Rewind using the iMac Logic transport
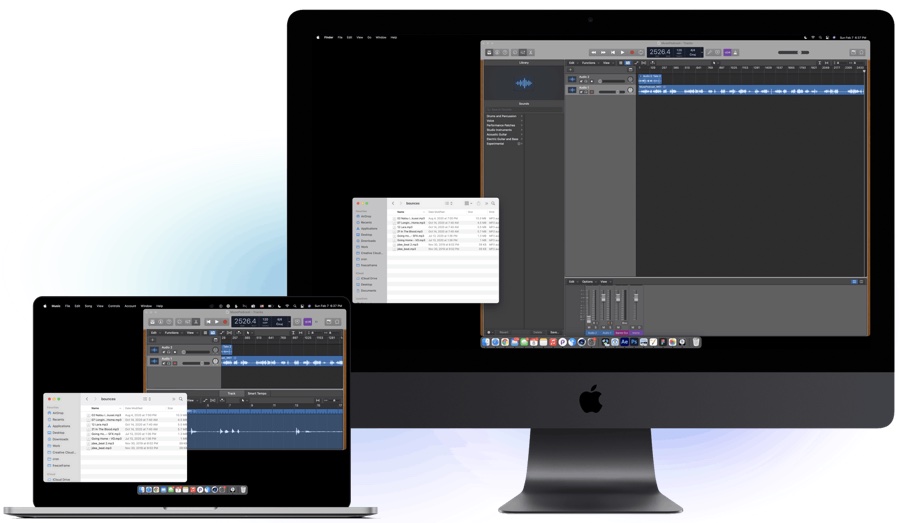Screen dimensions: 900x523 (593, 52)
